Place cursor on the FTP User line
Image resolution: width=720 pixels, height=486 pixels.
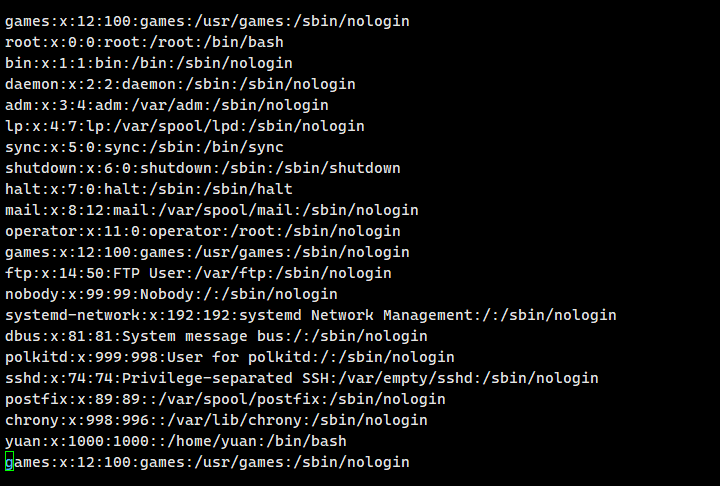(198, 273)
